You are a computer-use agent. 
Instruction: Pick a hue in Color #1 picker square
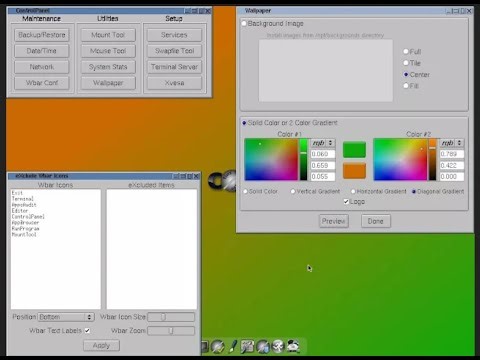click(x=271, y=160)
